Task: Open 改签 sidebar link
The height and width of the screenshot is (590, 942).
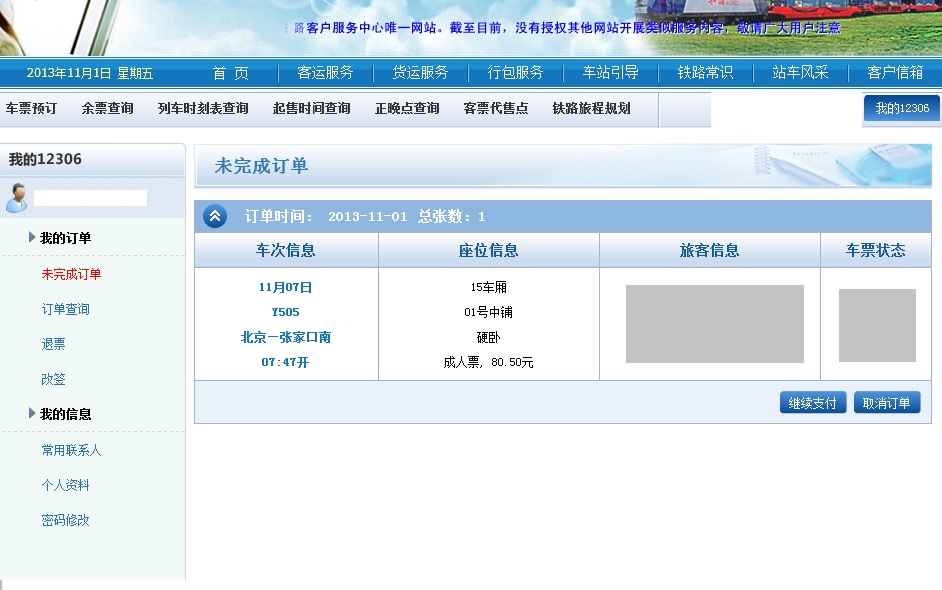Action: (53, 379)
